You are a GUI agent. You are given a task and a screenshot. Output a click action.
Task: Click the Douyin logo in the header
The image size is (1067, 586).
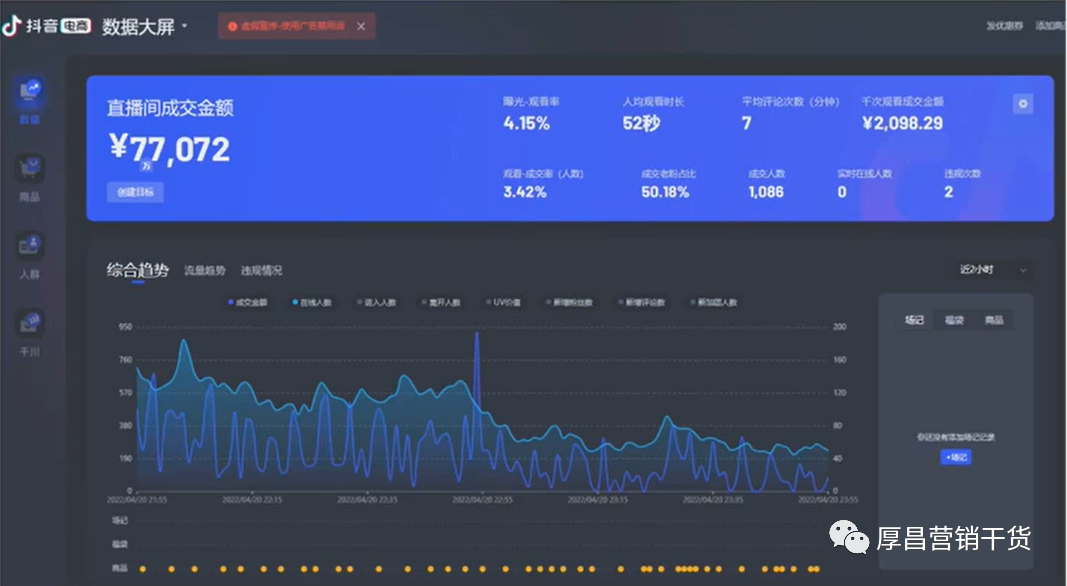pyautogui.click(x=12, y=26)
